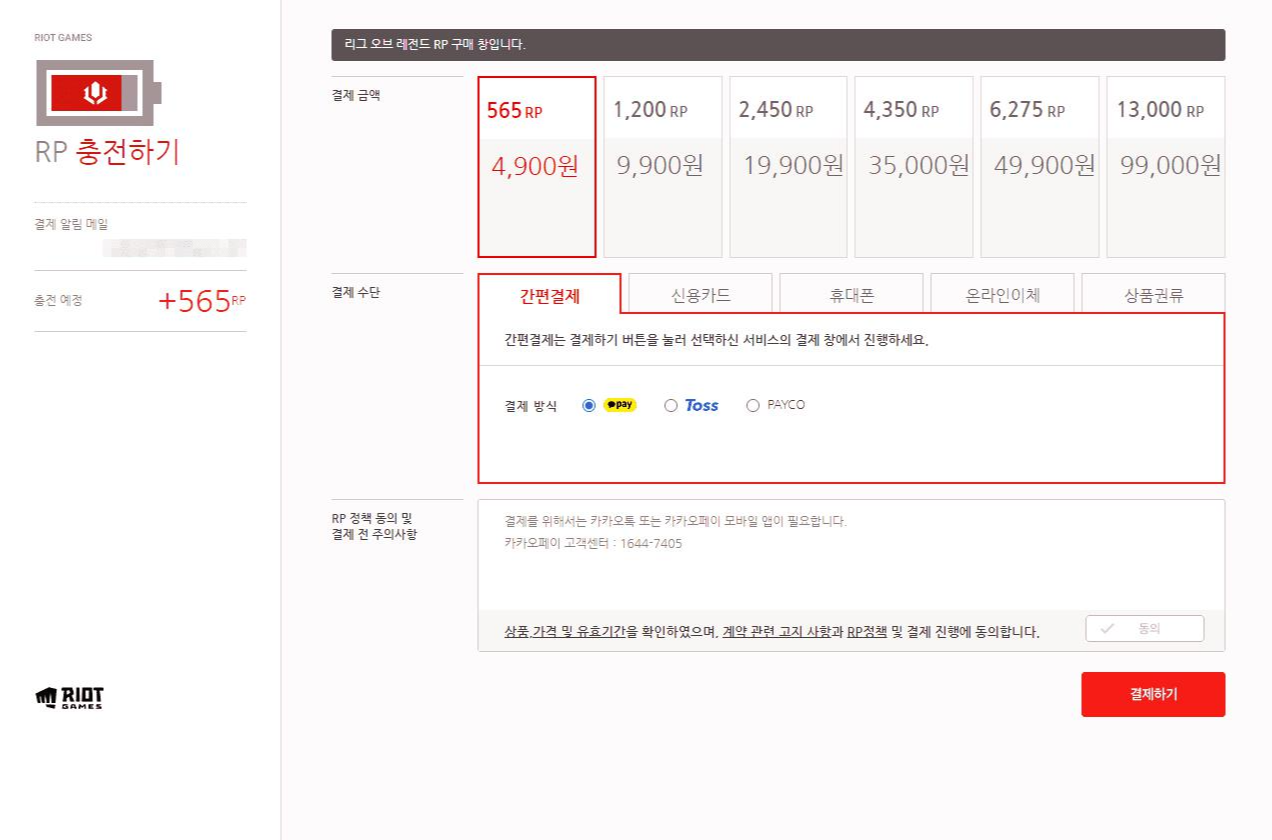Select the KakaoPay radio button

pyautogui.click(x=589, y=405)
